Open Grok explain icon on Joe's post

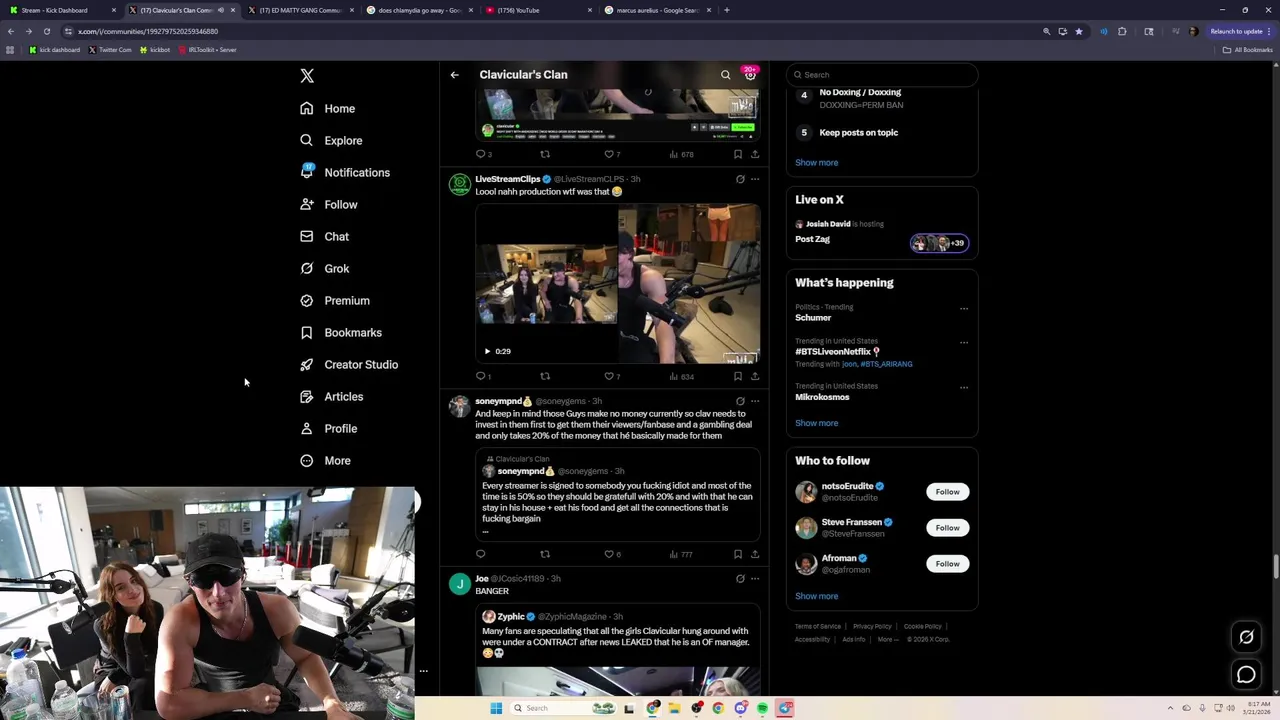(740, 578)
